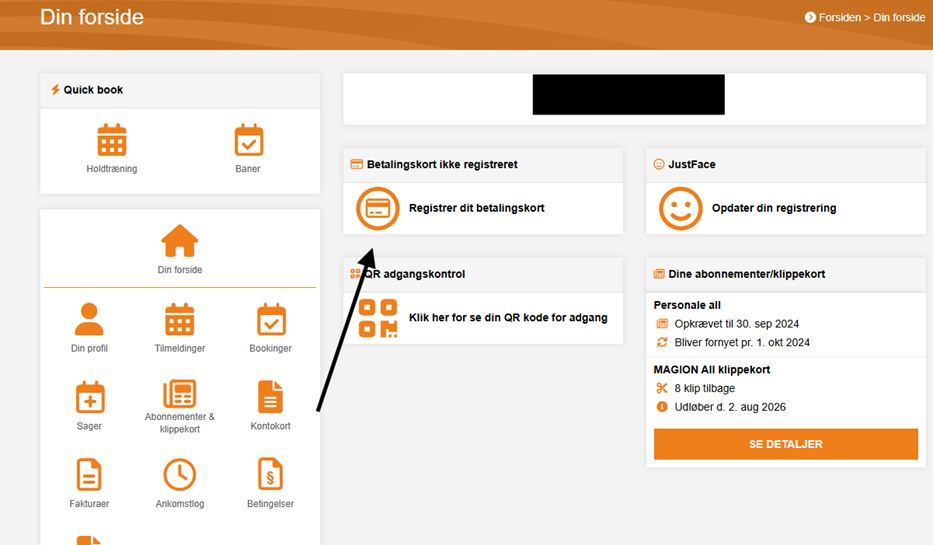The height and width of the screenshot is (545, 933).
Task: Click the JustFace smiley icon
Action: click(x=680, y=208)
